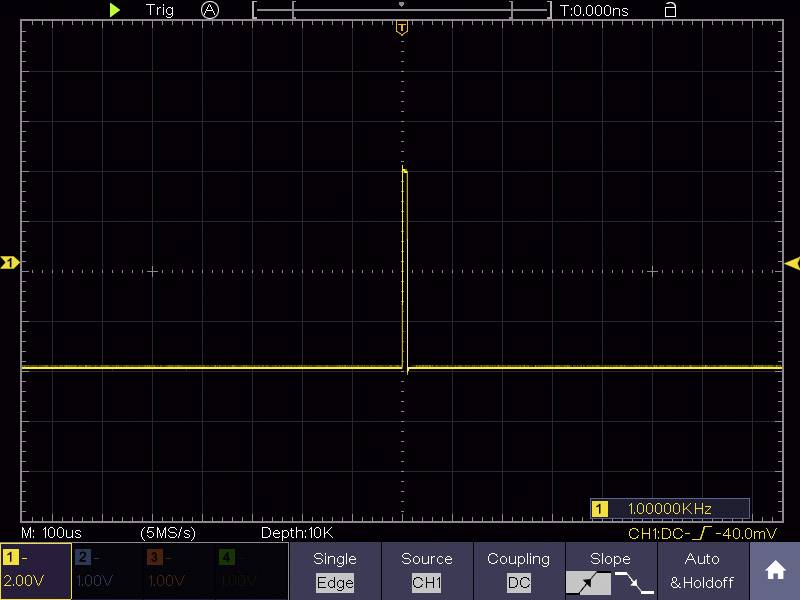Screen dimensions: 800x600
Task: Click the CH1:DC trigger status readout
Action: tap(700, 534)
